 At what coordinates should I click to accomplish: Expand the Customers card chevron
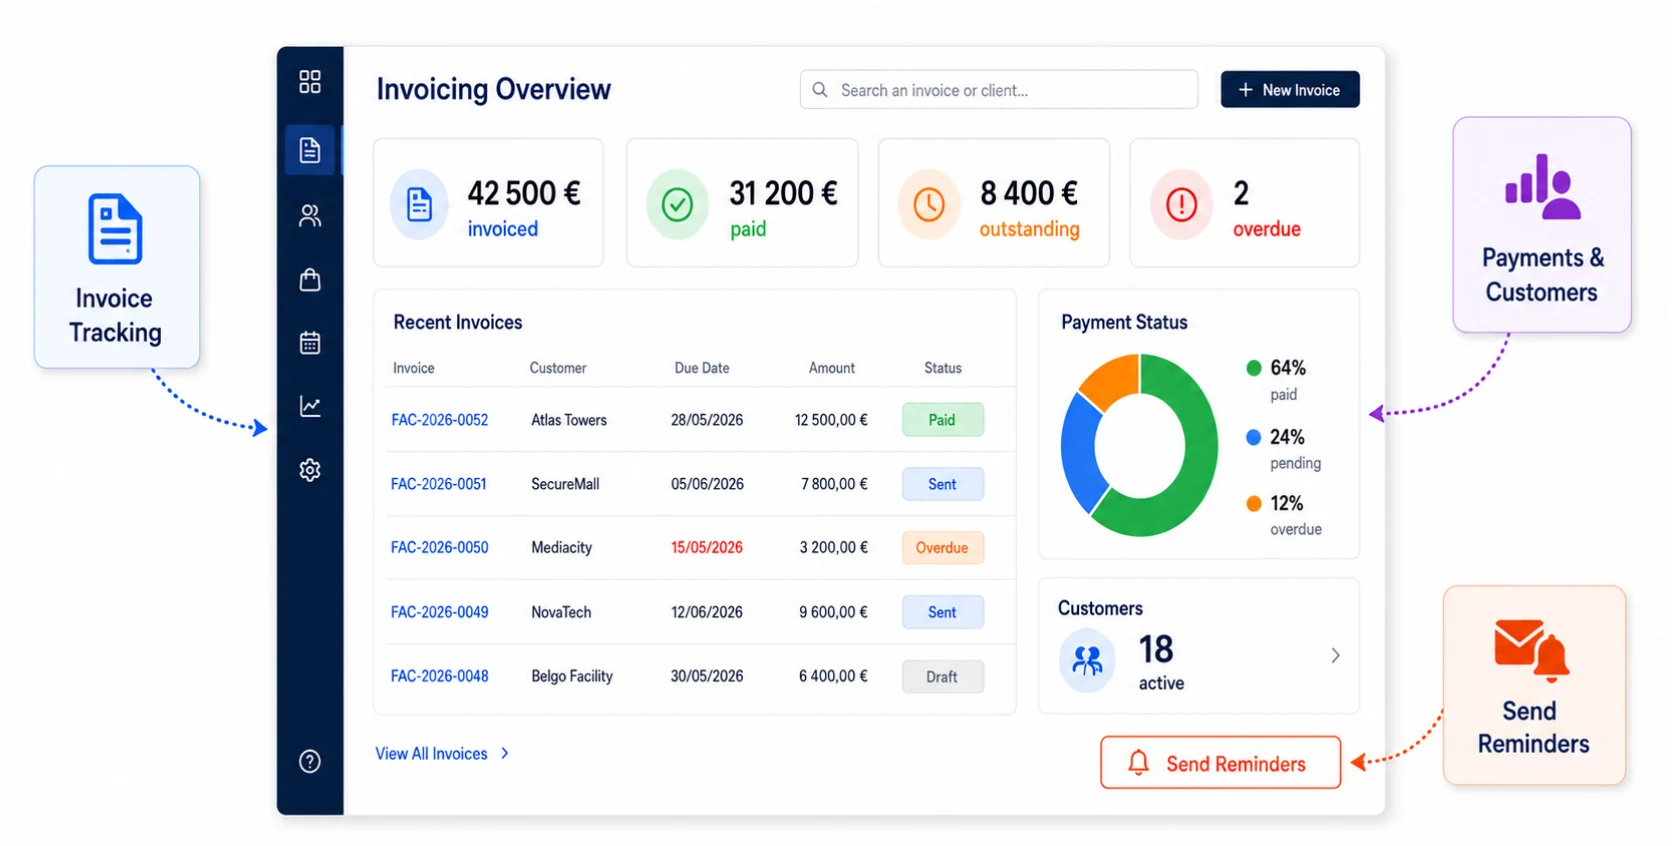(x=1335, y=656)
